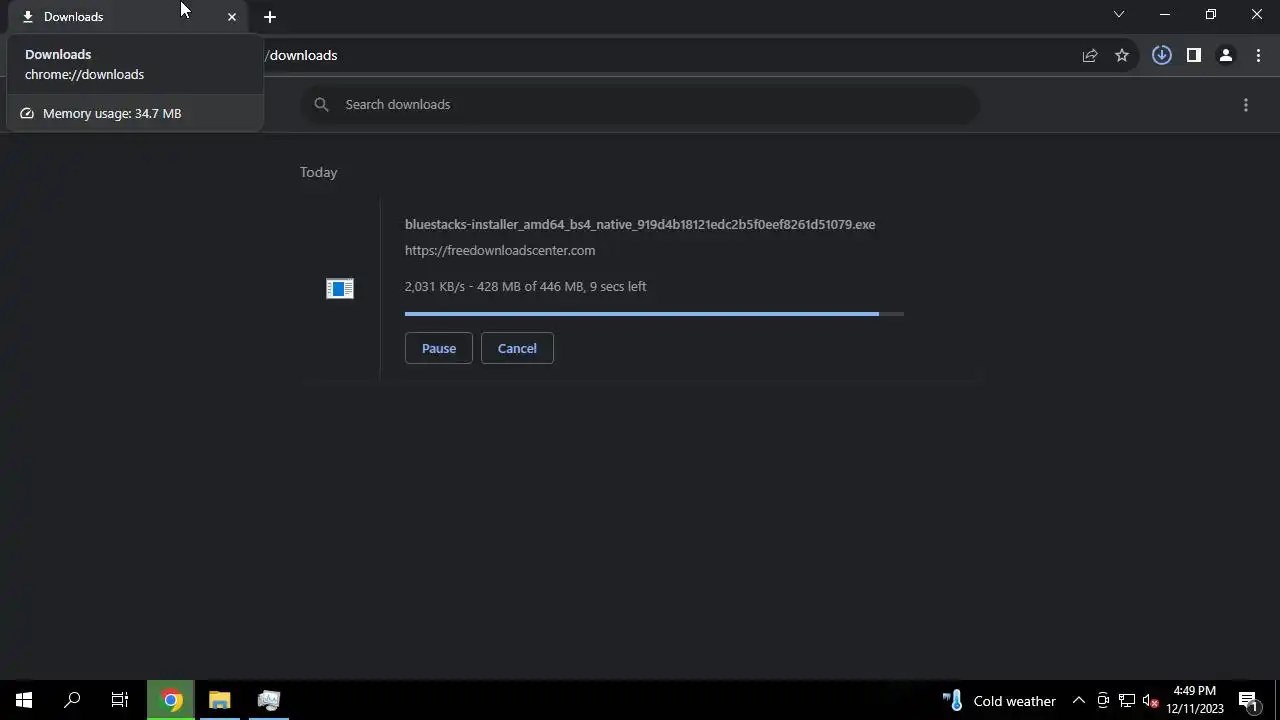The width and height of the screenshot is (1280, 720).
Task: Open Task View on the taskbar
Action: (120, 700)
